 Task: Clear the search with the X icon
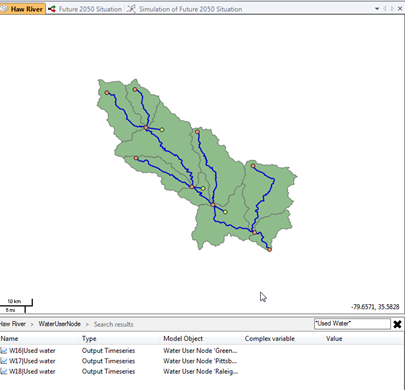[397, 324]
